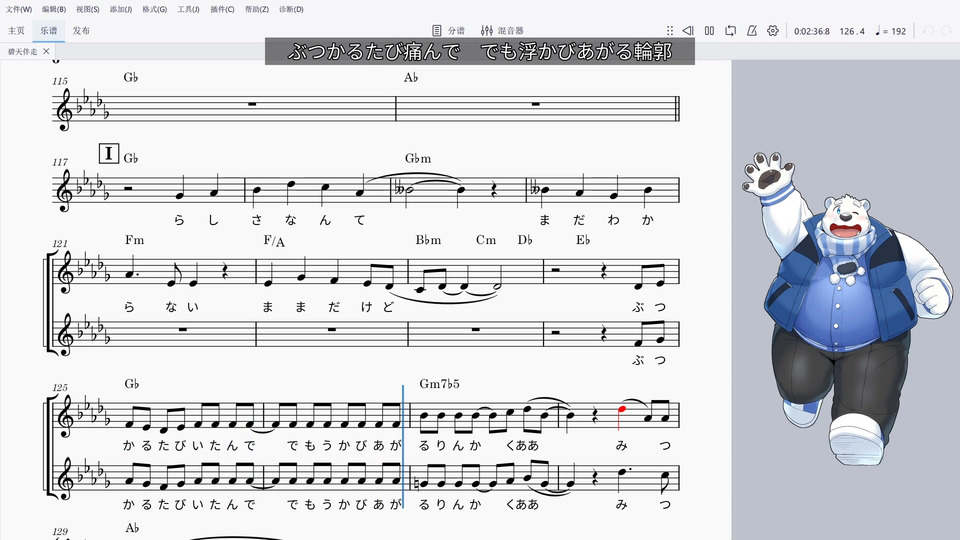Switch to the 乐谱 tab
This screenshot has height=540, width=960.
(48, 31)
